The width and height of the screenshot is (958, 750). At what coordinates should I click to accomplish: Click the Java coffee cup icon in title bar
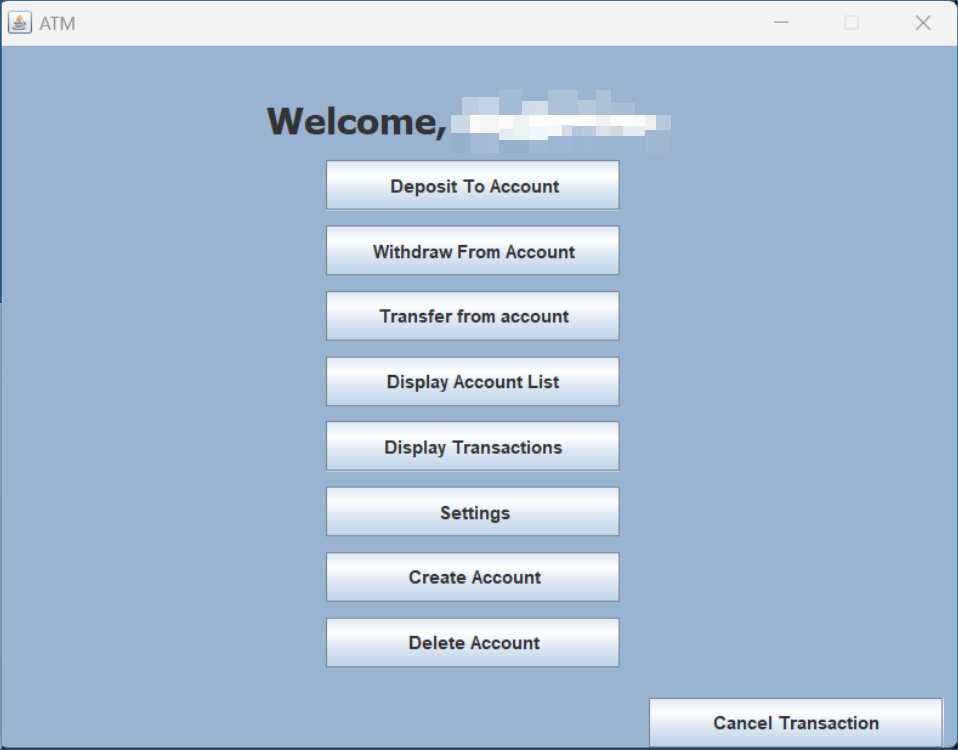(x=19, y=22)
